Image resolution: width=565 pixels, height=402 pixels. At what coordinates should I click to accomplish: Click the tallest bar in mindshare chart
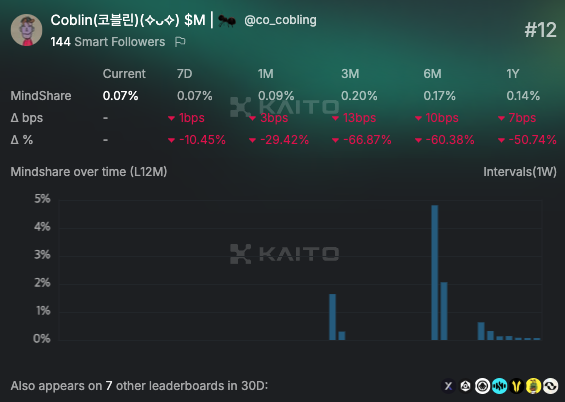435,272
